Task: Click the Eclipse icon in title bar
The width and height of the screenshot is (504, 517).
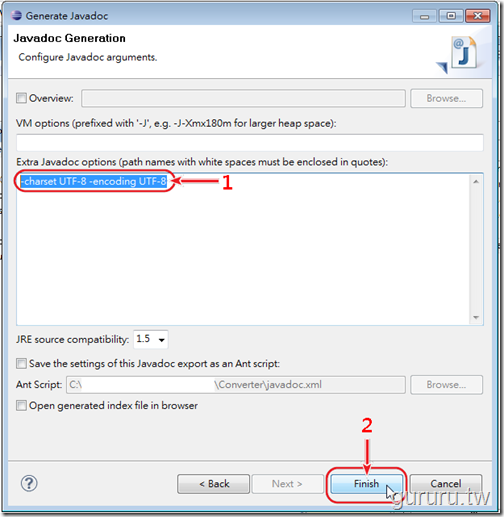Action: coord(16,16)
